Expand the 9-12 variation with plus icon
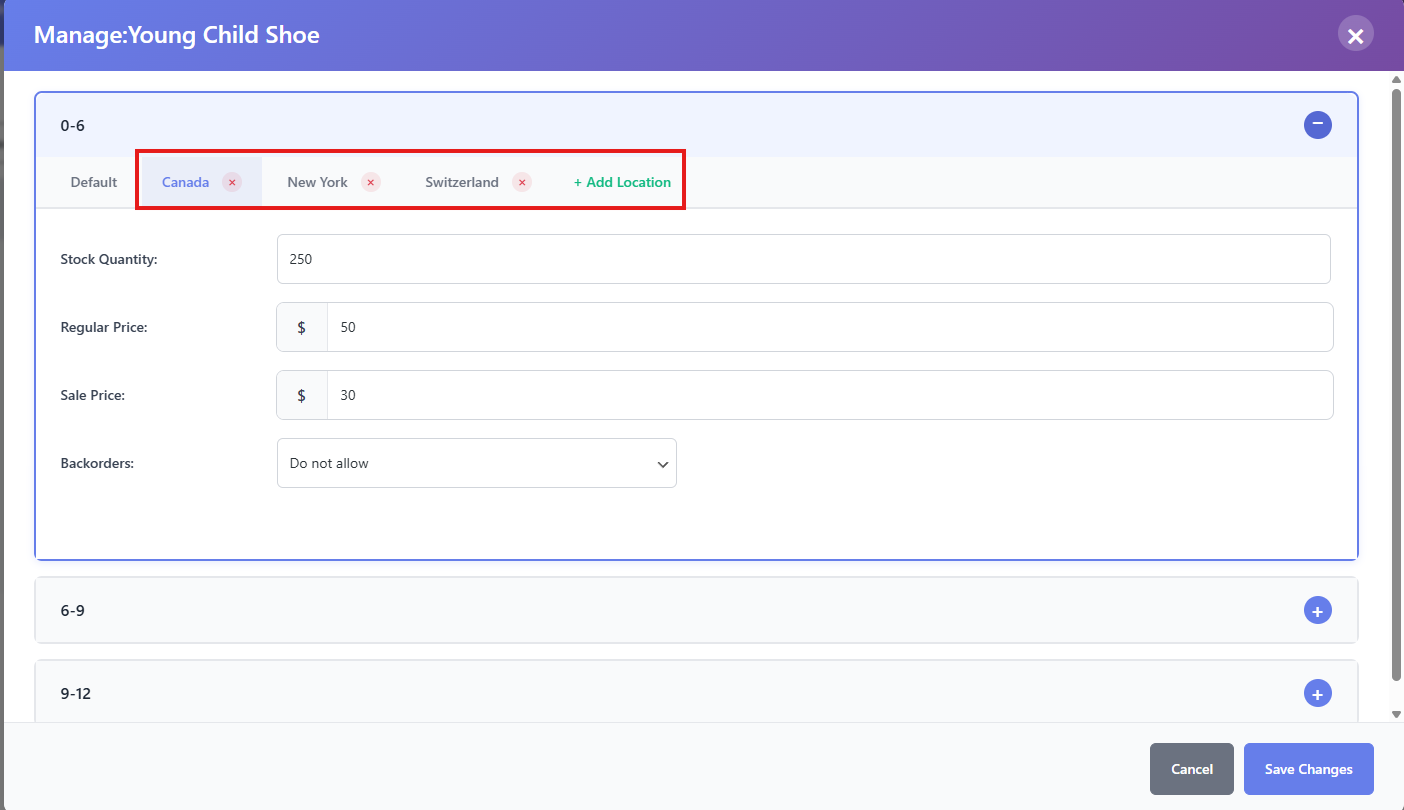Image resolution: width=1404 pixels, height=810 pixels. coord(1317,693)
